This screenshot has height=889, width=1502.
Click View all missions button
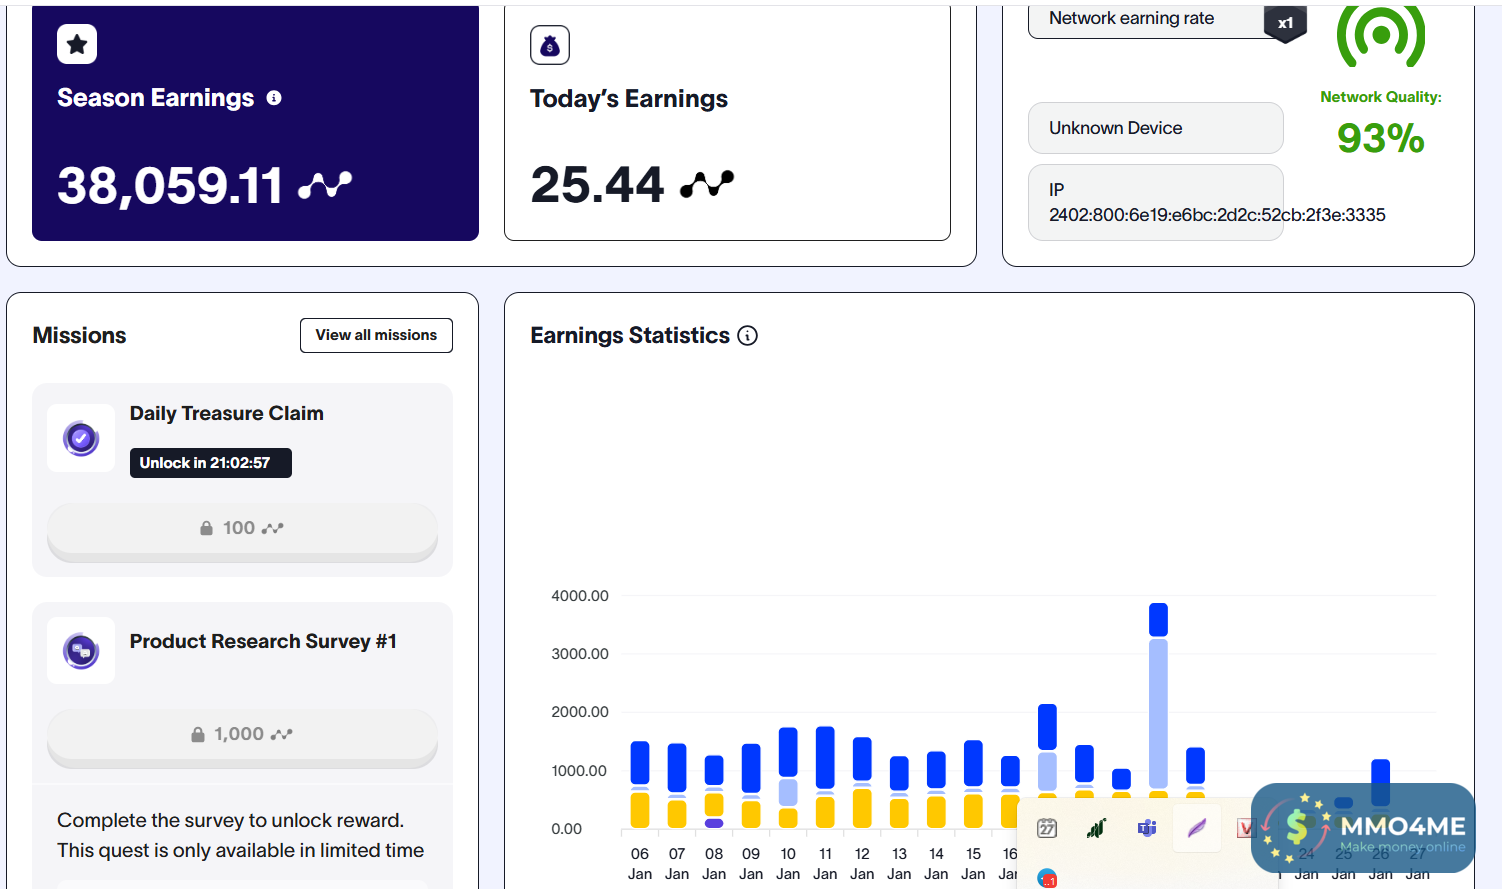point(376,335)
